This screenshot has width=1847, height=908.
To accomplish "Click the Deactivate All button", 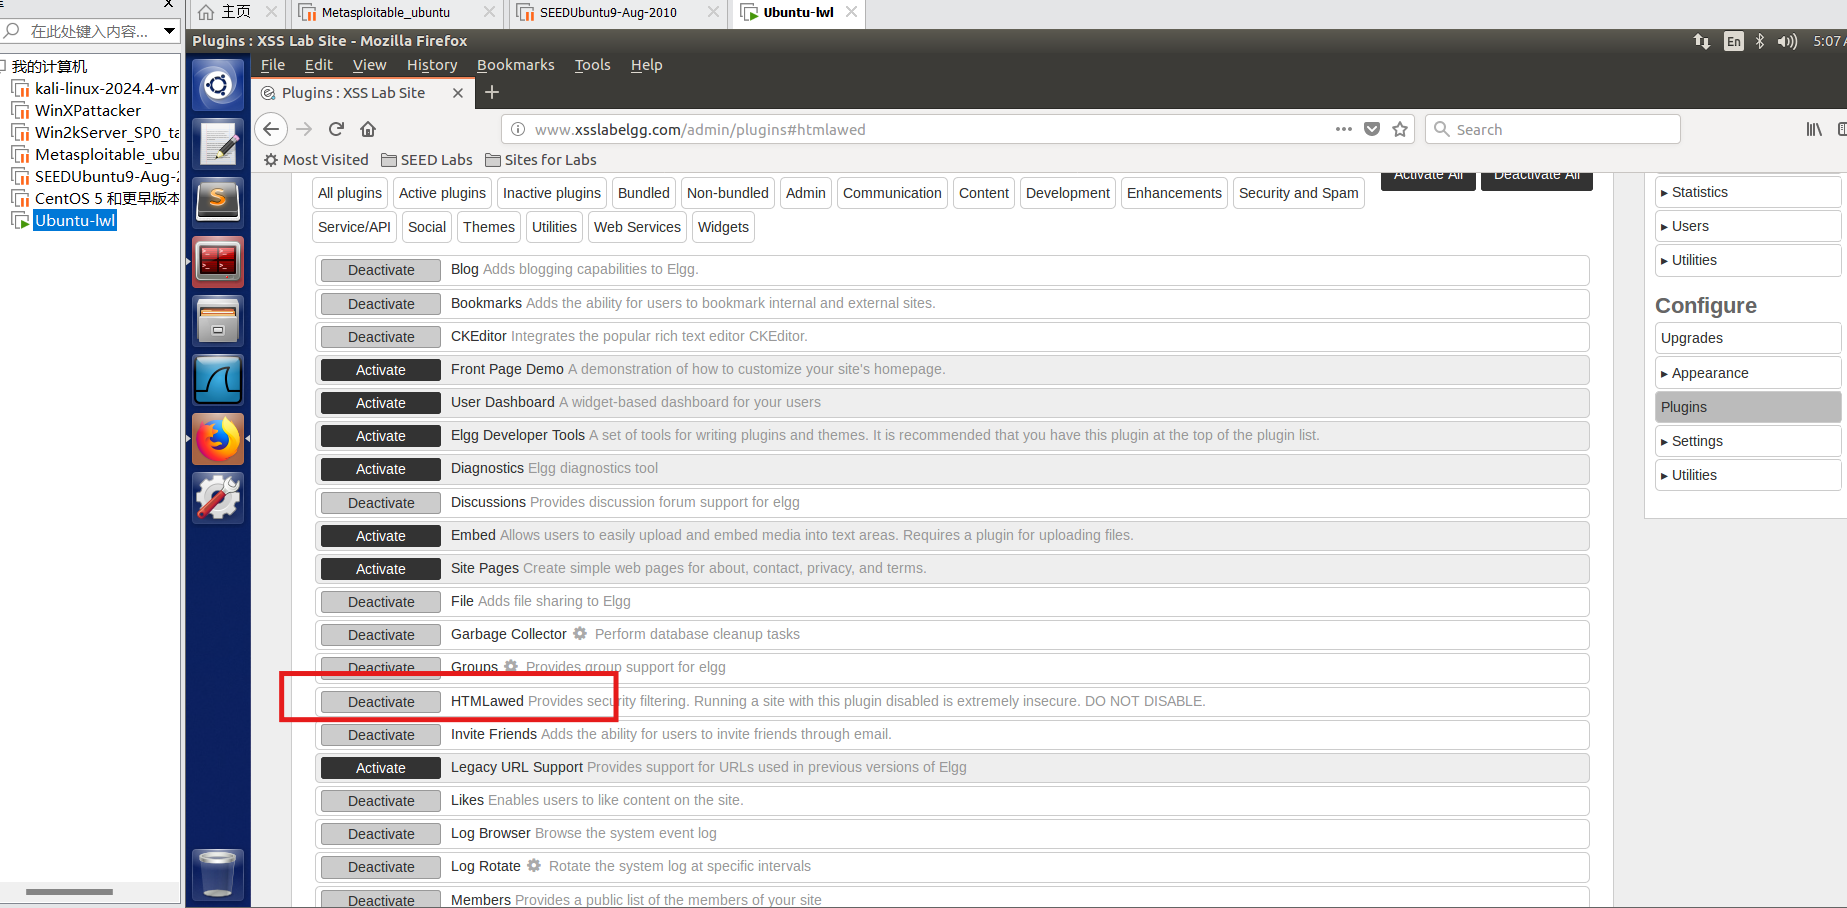I will pyautogui.click(x=1536, y=179).
